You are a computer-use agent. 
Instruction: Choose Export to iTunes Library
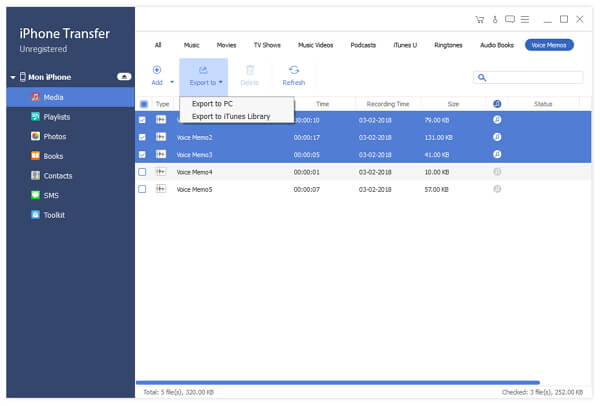[237, 116]
